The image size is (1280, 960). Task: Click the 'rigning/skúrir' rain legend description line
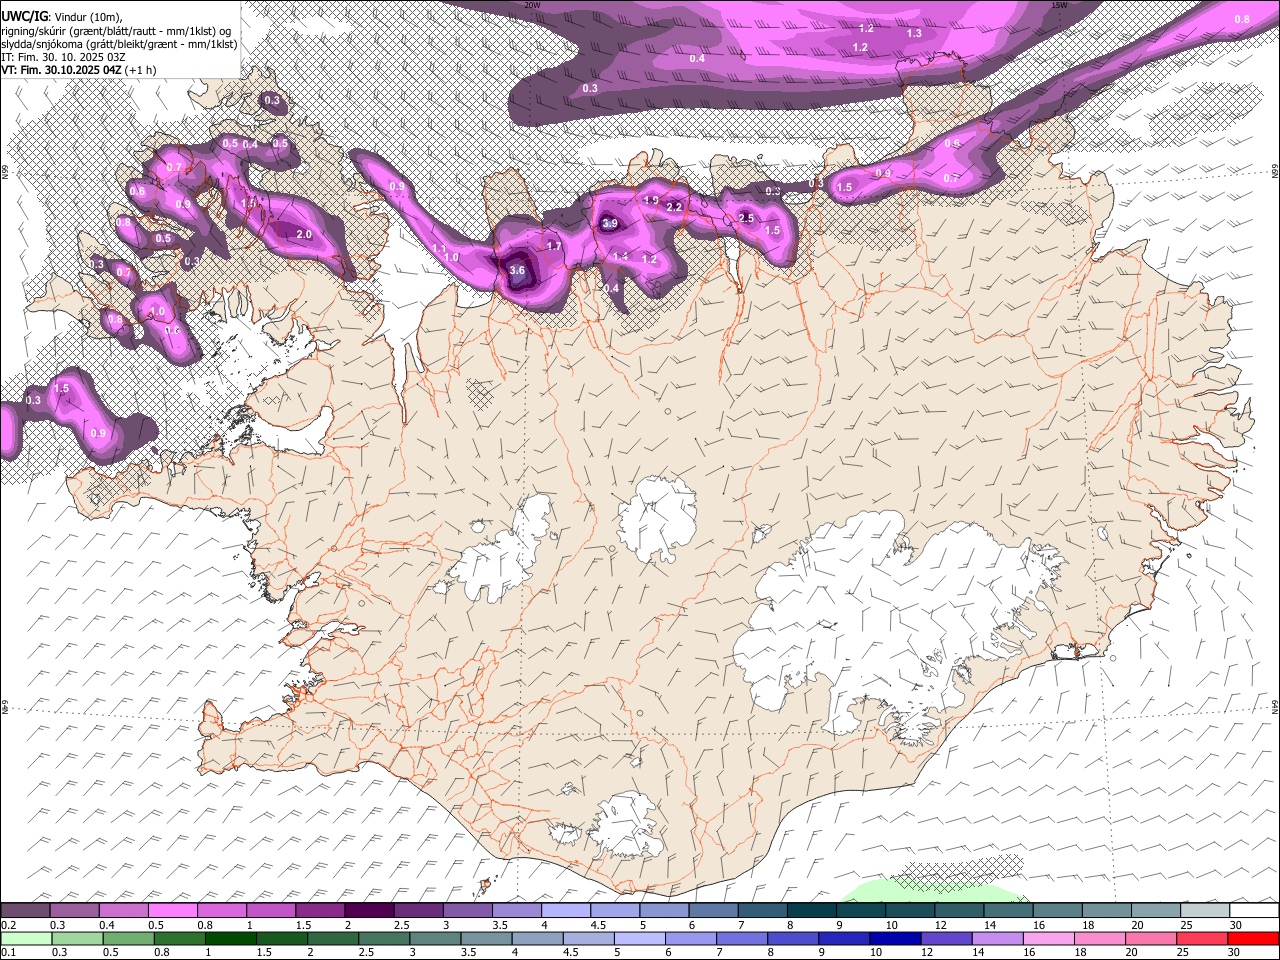tap(116, 30)
